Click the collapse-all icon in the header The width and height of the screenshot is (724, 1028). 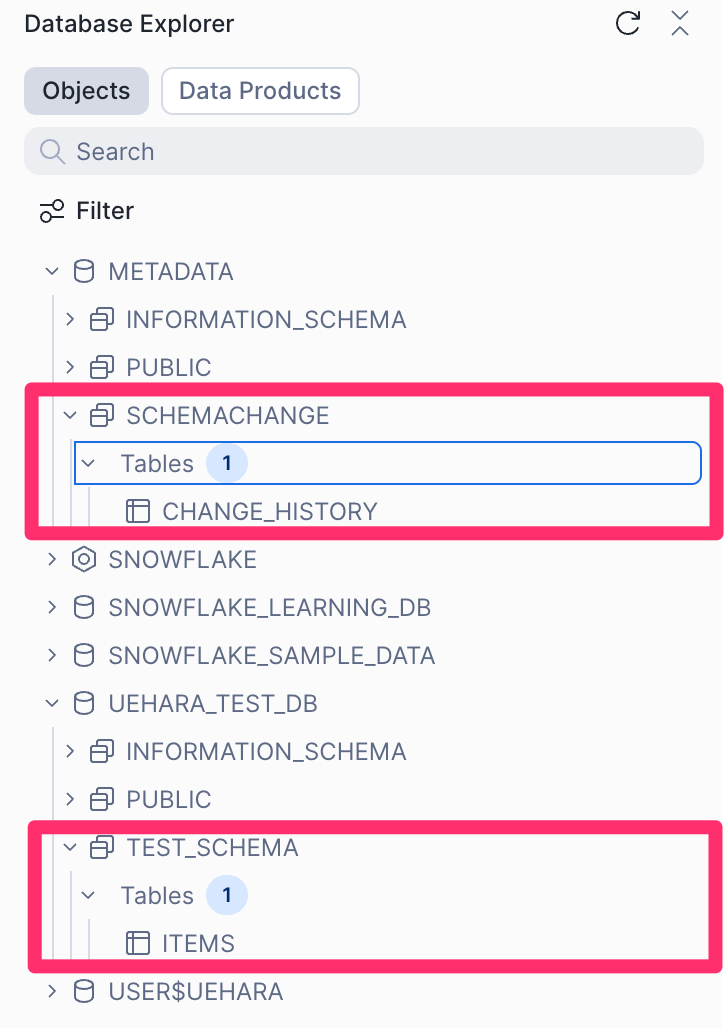pyautogui.click(x=680, y=24)
